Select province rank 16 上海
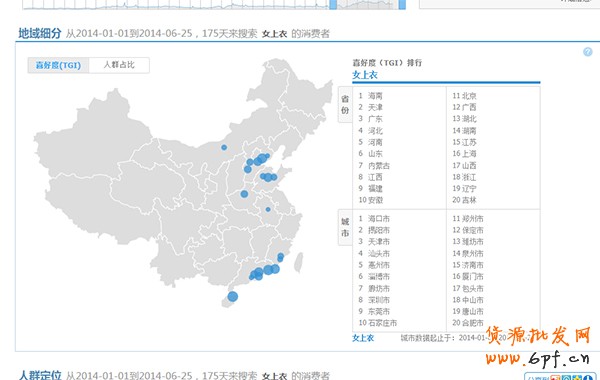Screen dimensions: 600x380 pos(464,153)
